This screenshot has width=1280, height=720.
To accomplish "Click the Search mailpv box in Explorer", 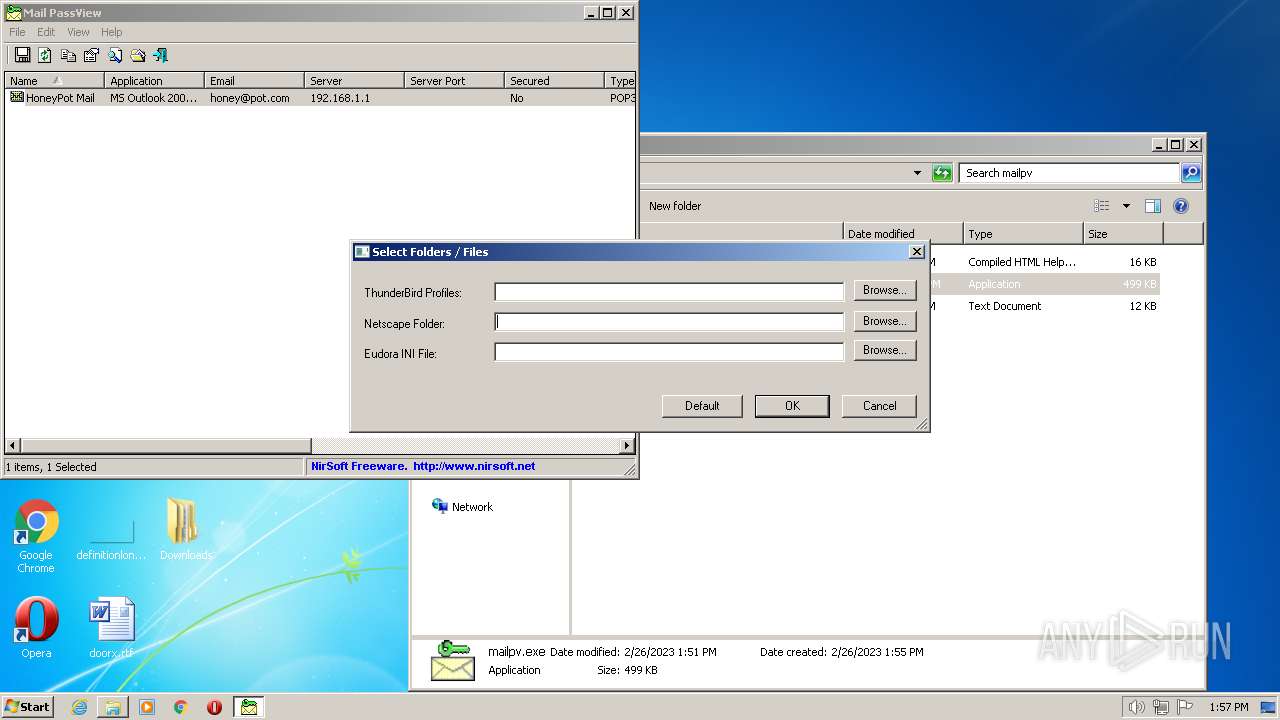I will pos(1069,173).
